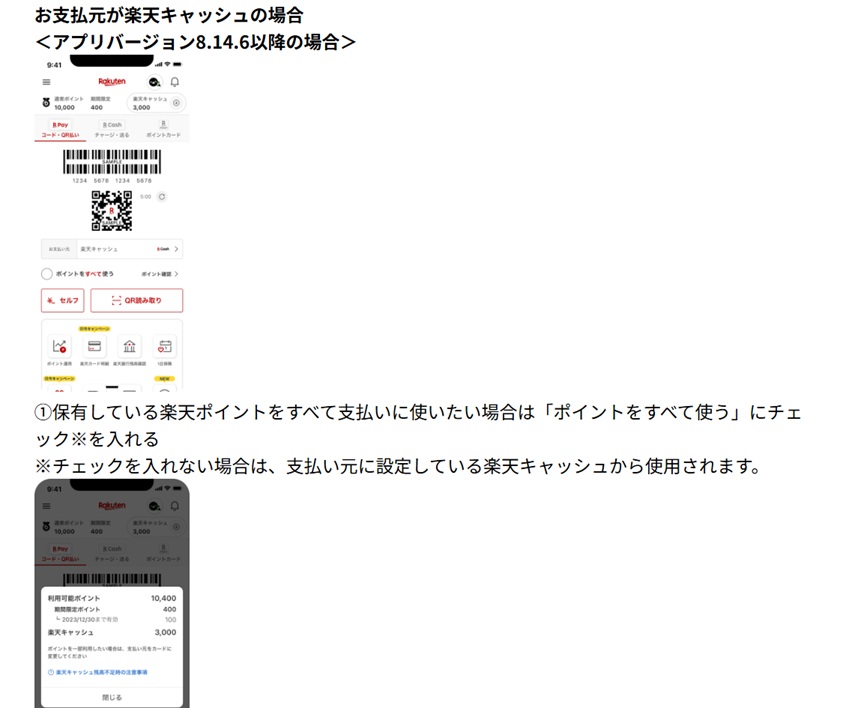Image resolution: width=843 pixels, height=708 pixels.
Task: Tap medal icon in the dimmed lower phone
Action: pos(46,527)
